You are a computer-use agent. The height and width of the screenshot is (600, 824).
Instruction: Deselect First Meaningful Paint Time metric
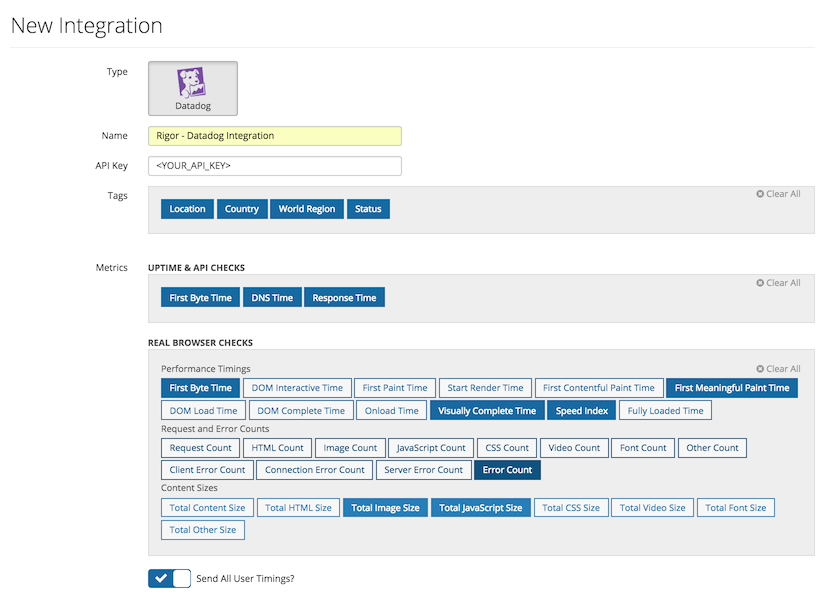732,388
